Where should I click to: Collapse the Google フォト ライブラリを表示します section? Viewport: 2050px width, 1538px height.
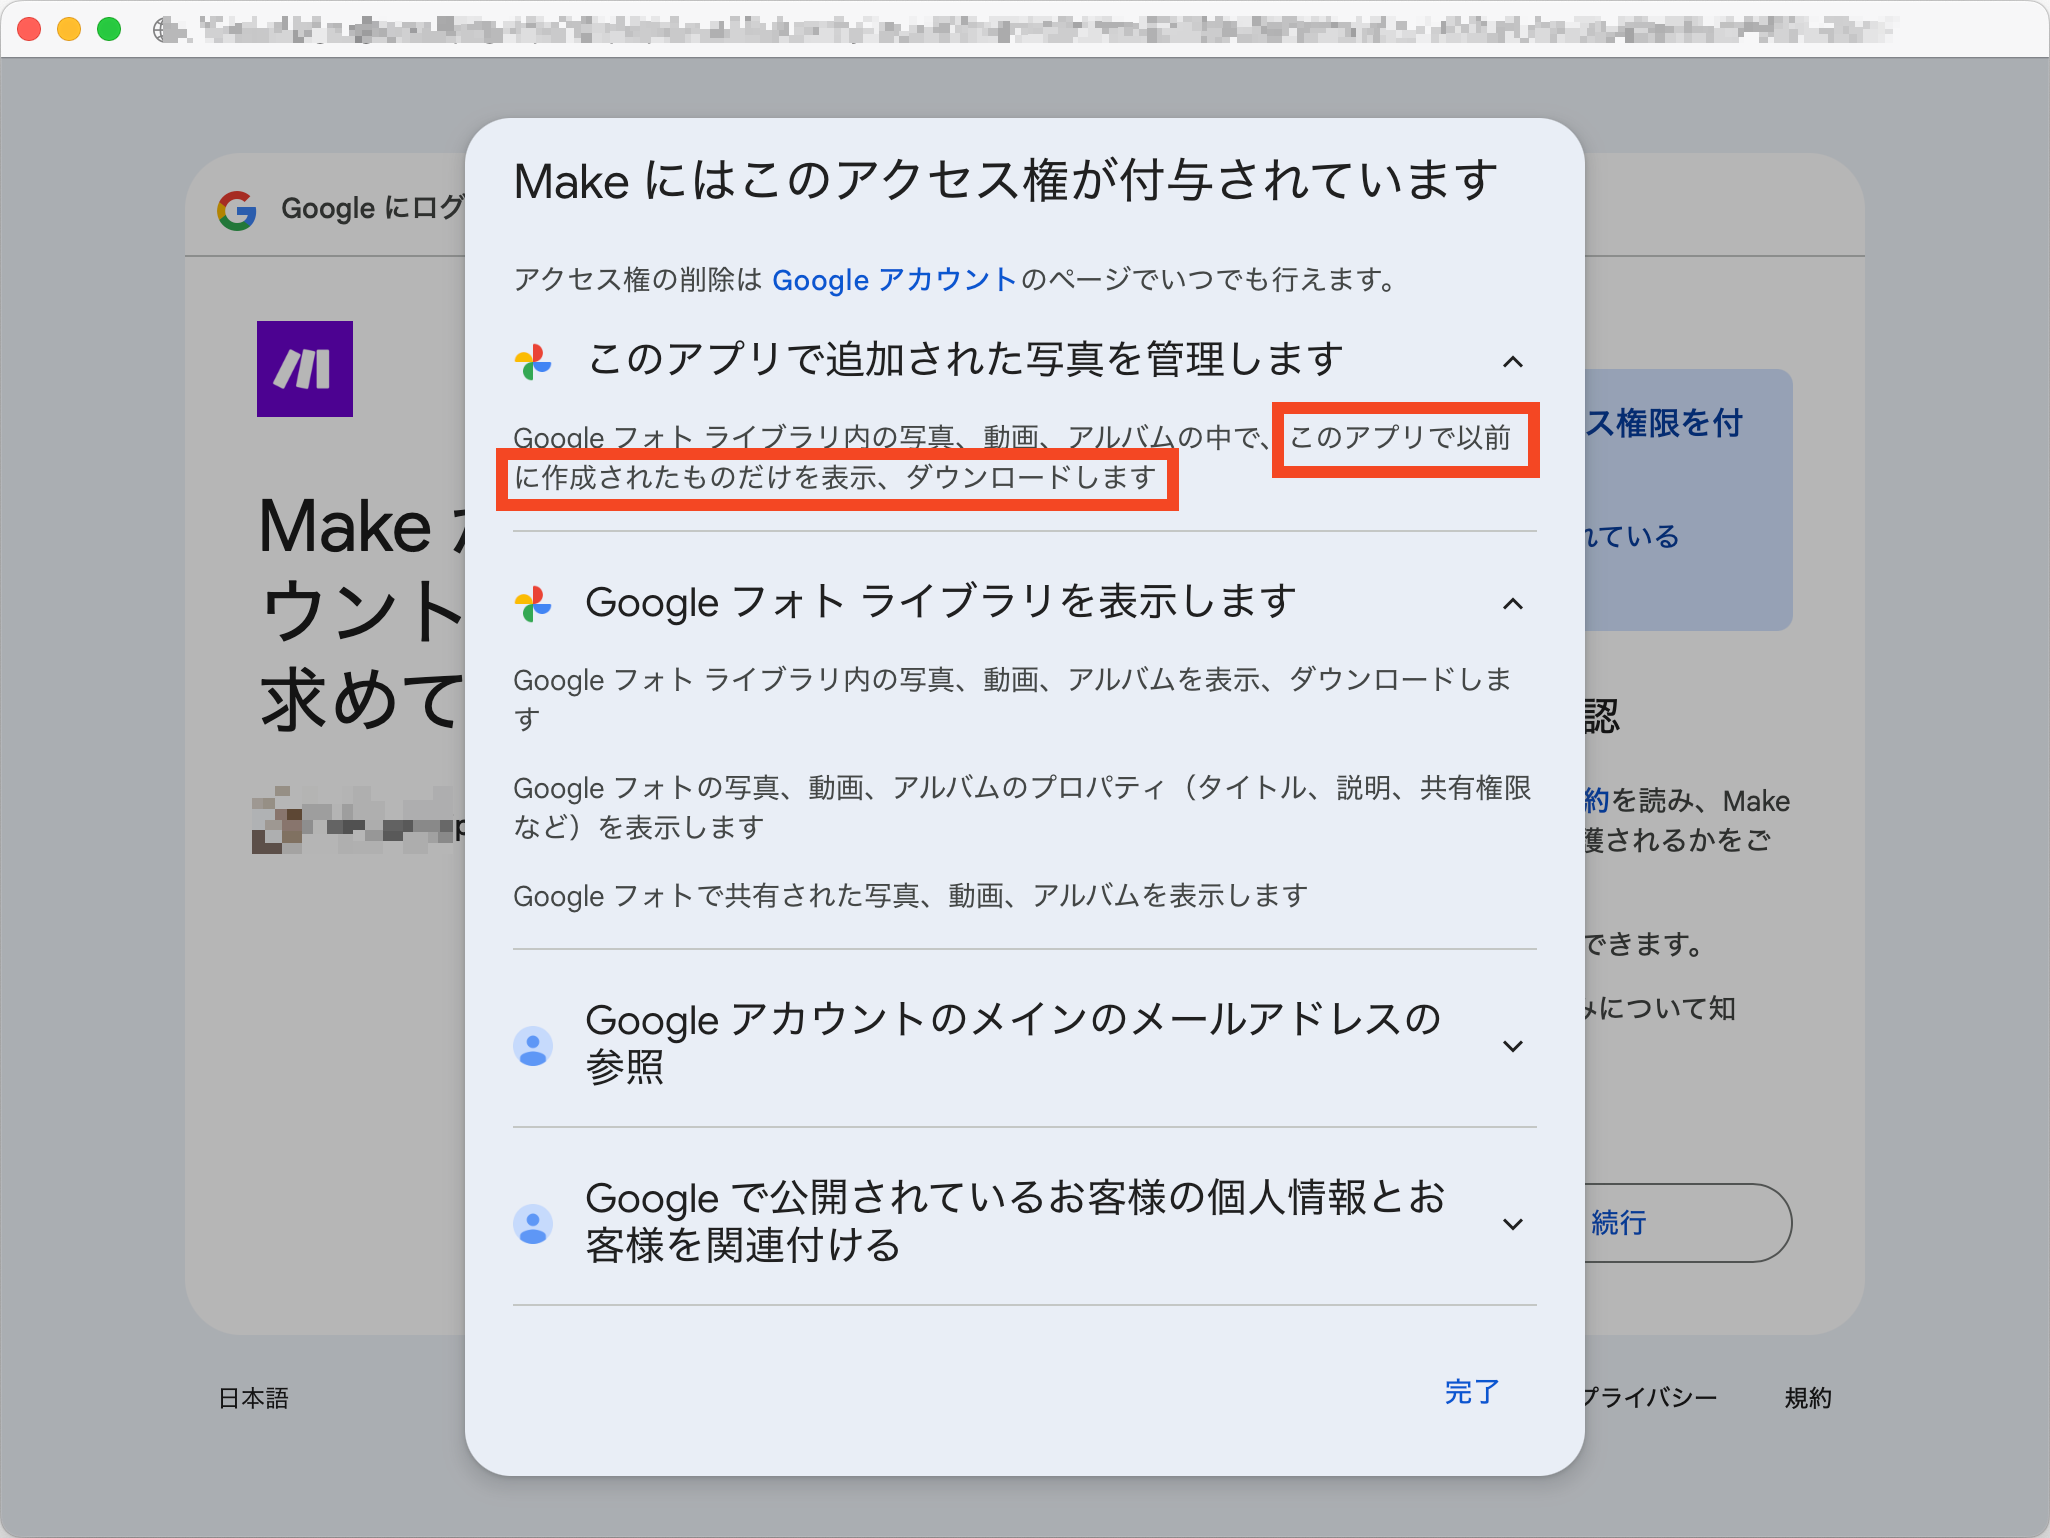(1513, 604)
